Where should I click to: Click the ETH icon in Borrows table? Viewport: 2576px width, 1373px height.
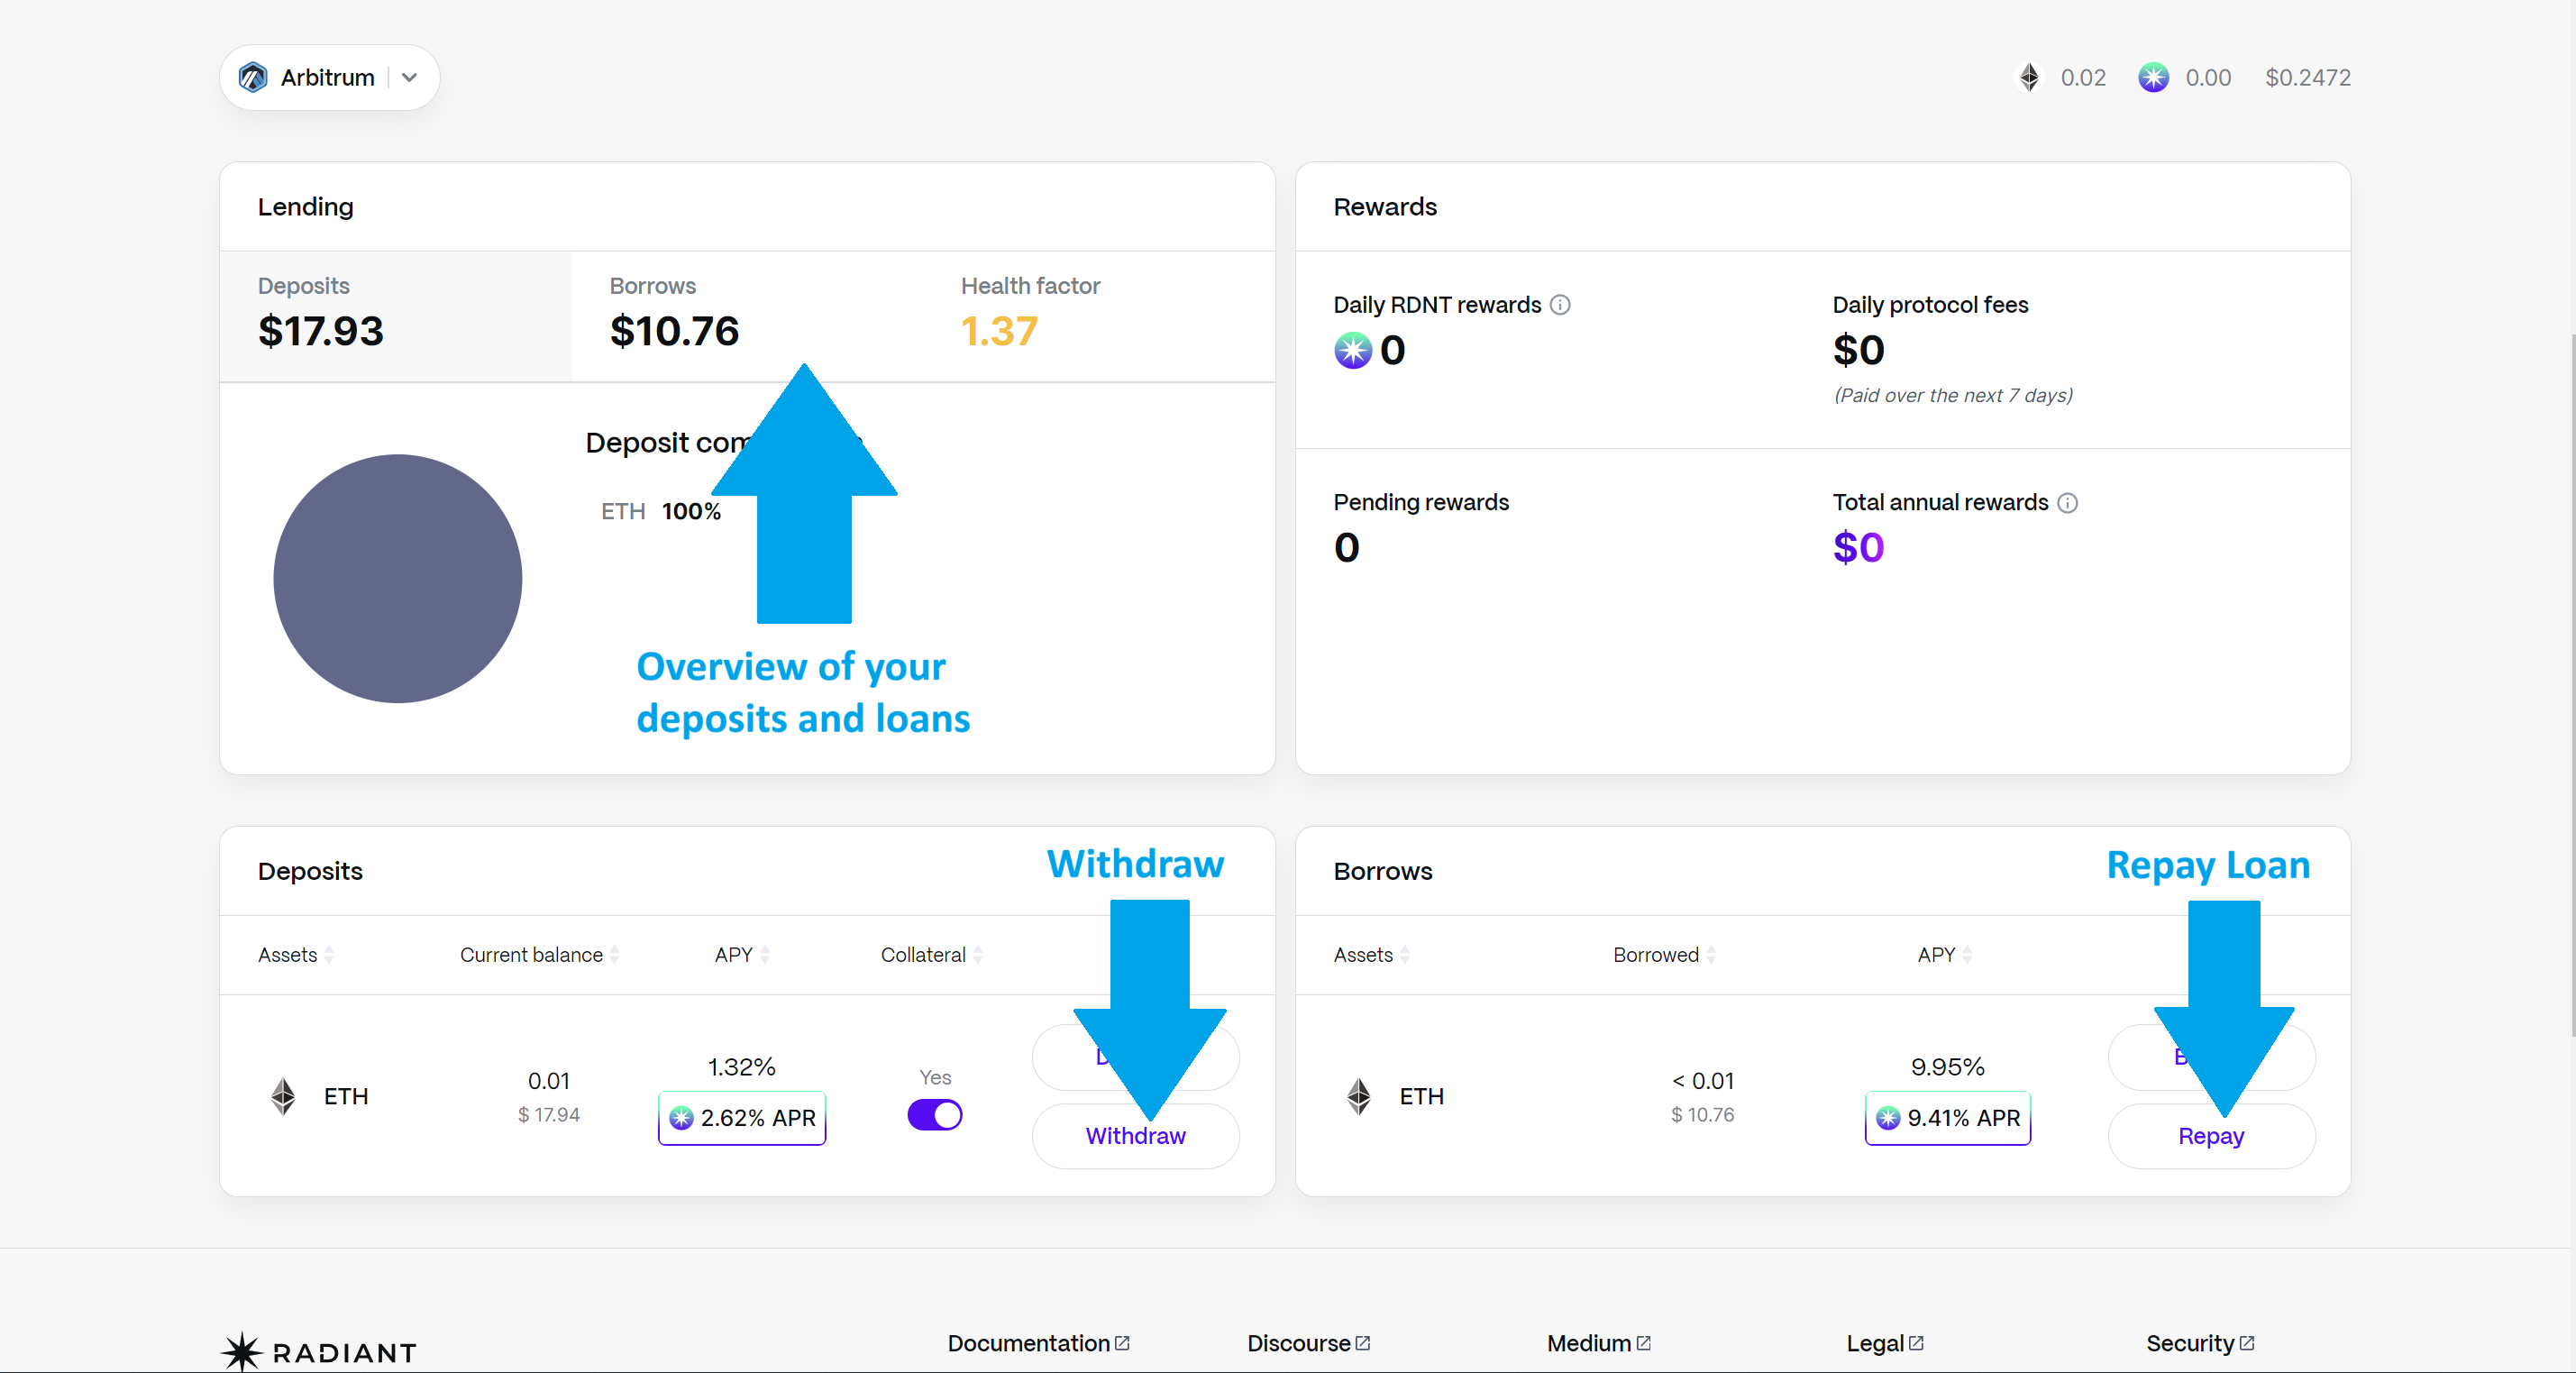[x=1359, y=1096]
